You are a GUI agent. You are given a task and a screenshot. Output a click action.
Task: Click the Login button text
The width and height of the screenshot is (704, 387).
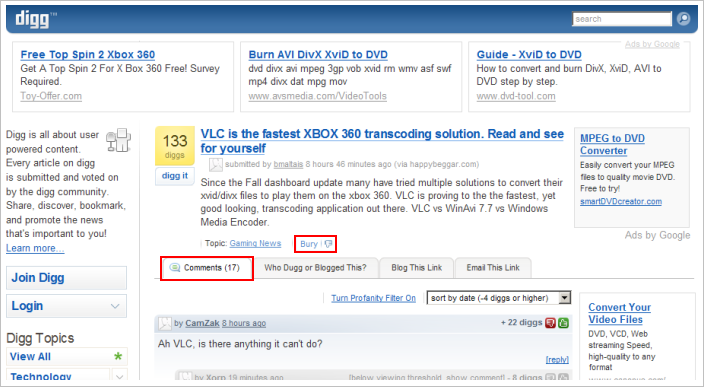click(27, 306)
